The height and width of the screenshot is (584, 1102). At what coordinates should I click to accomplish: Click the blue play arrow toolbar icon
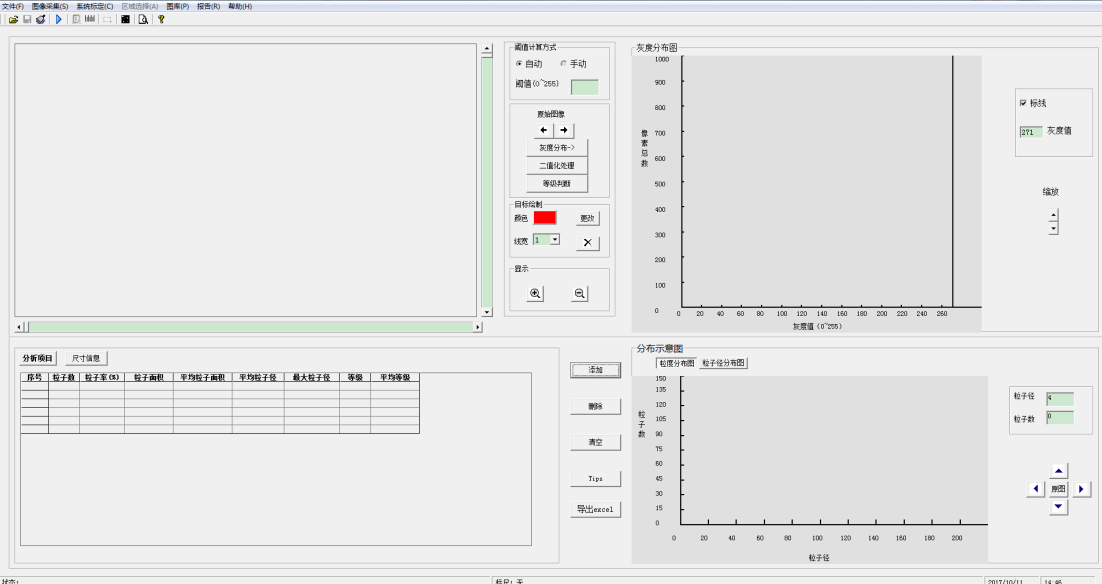click(58, 19)
